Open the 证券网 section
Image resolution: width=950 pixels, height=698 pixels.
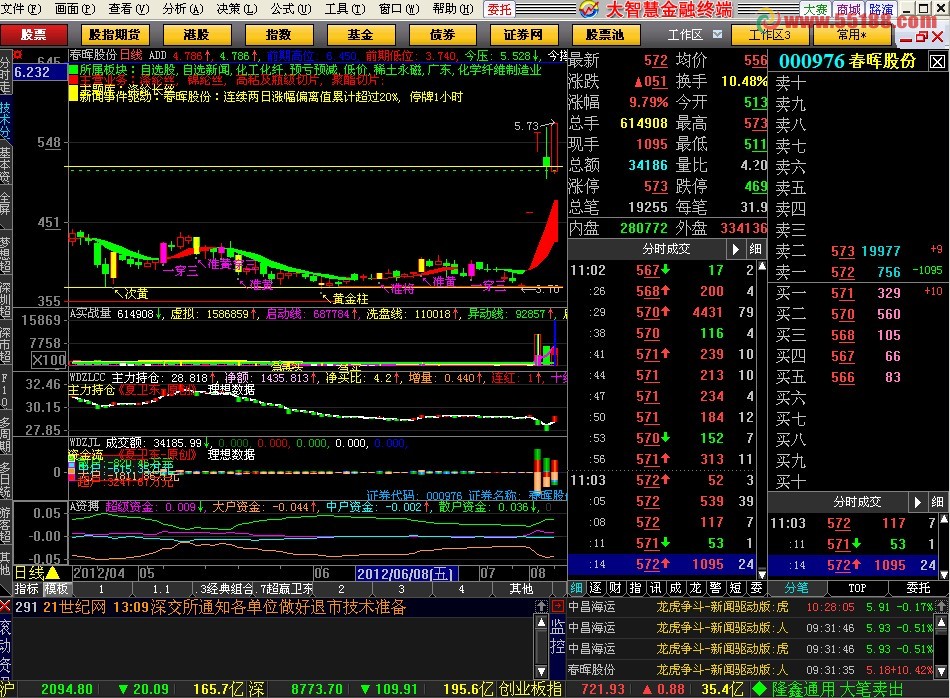523,35
